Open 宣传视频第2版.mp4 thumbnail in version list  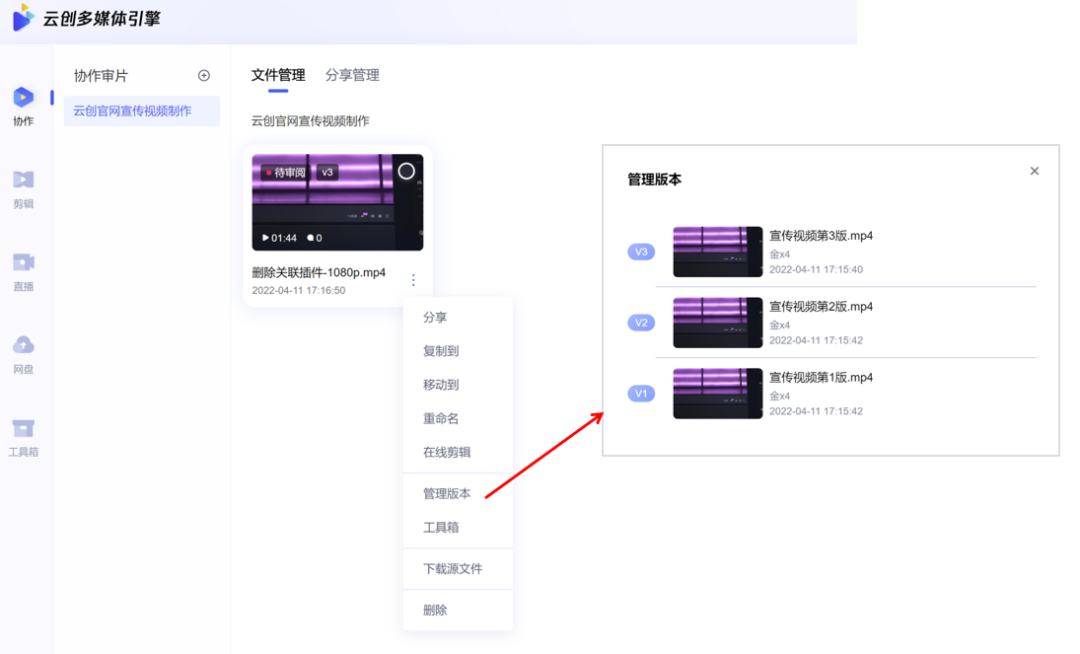click(x=717, y=323)
